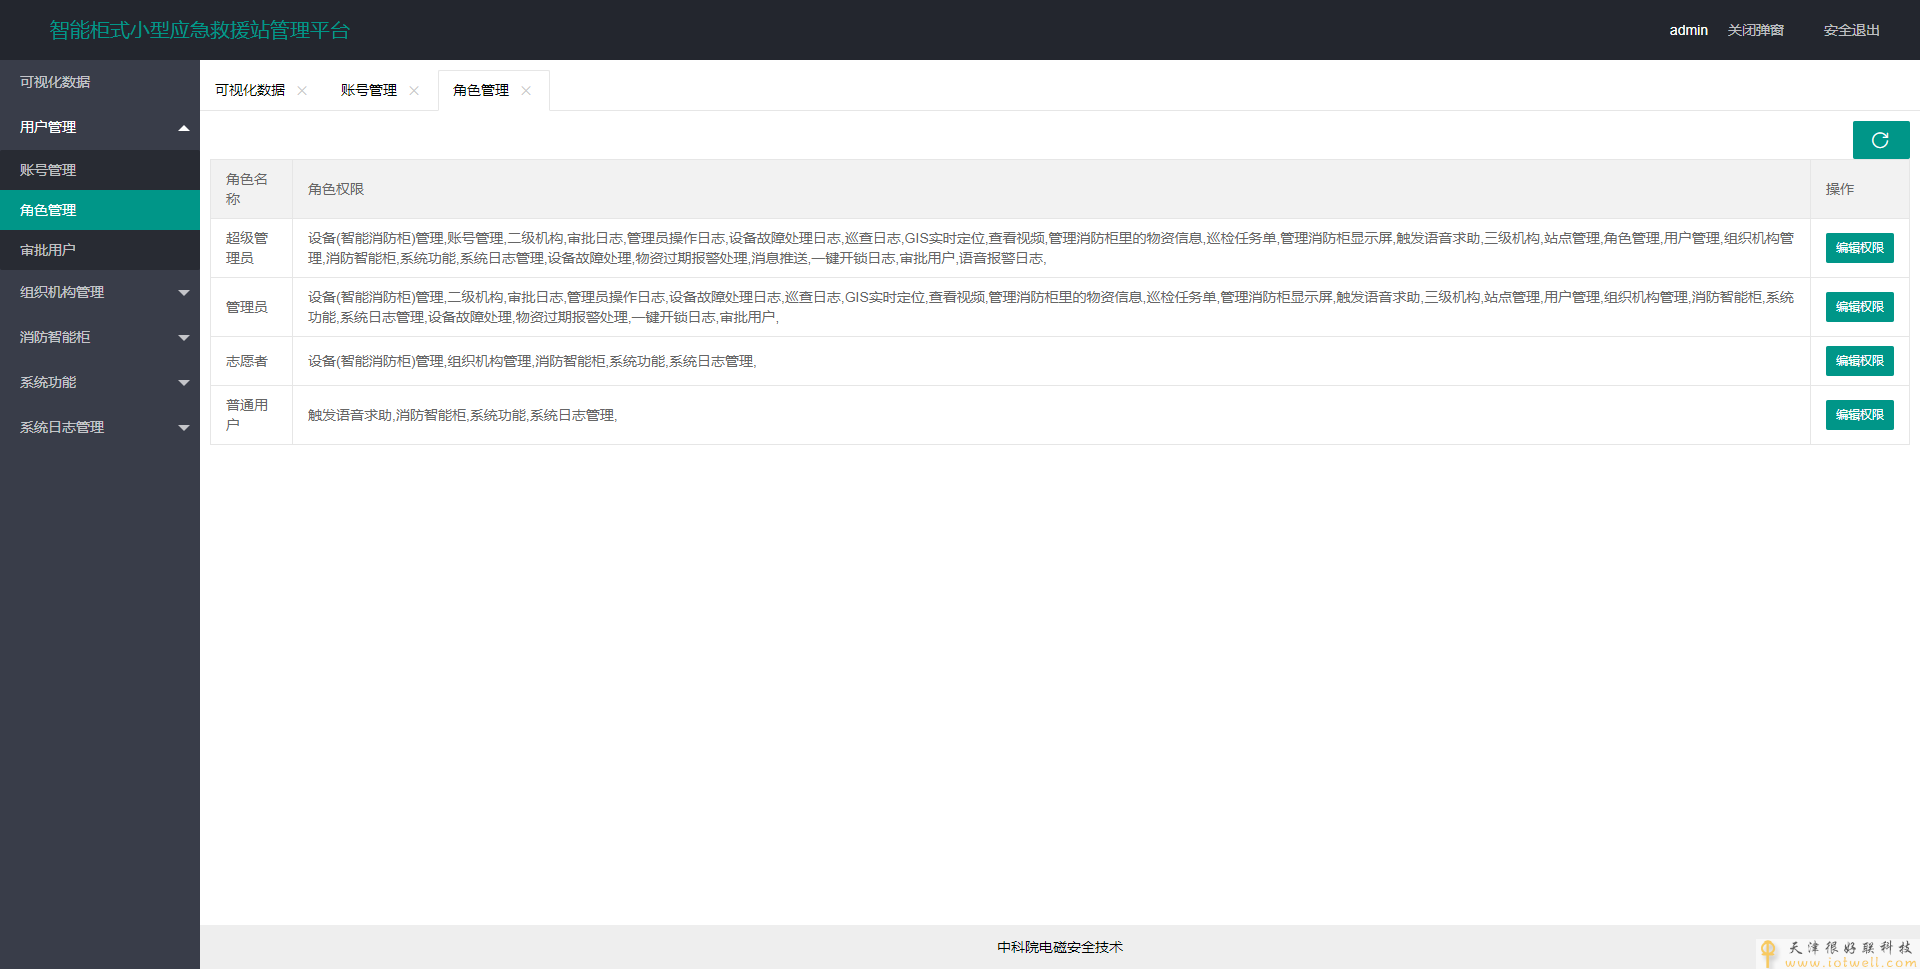
Task: Open 审批用户 in the sidebar
Action: click(100, 250)
